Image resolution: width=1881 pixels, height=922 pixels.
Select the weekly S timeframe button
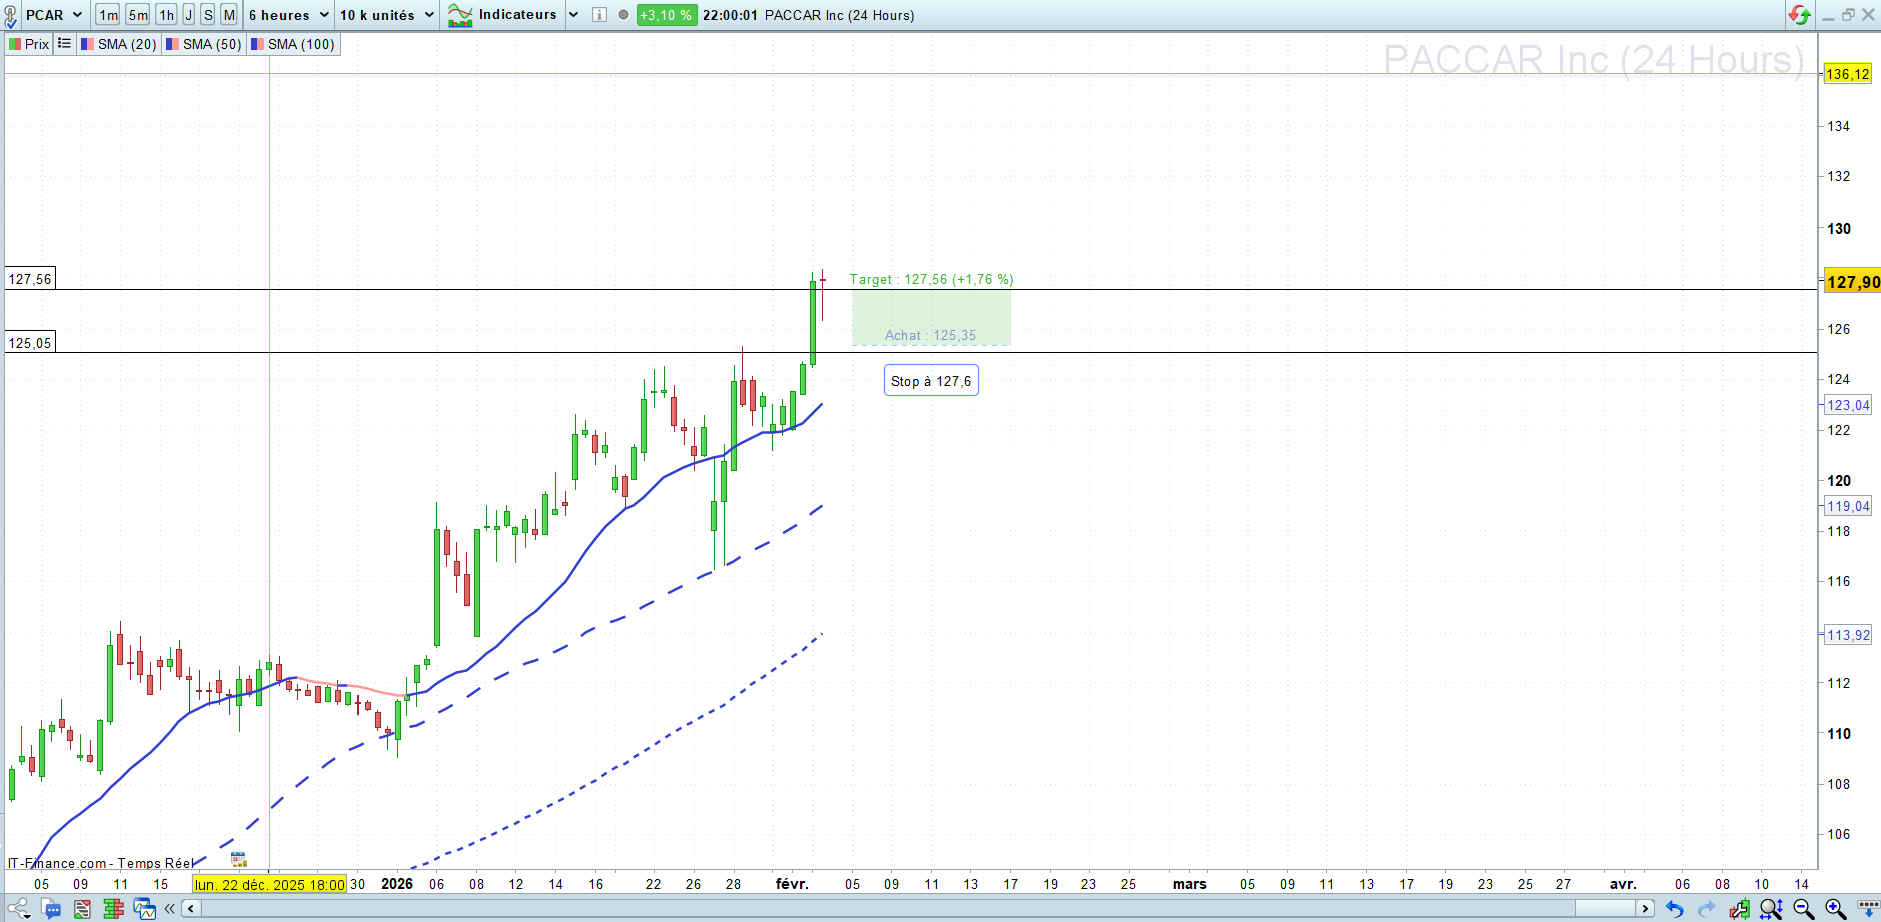click(208, 15)
